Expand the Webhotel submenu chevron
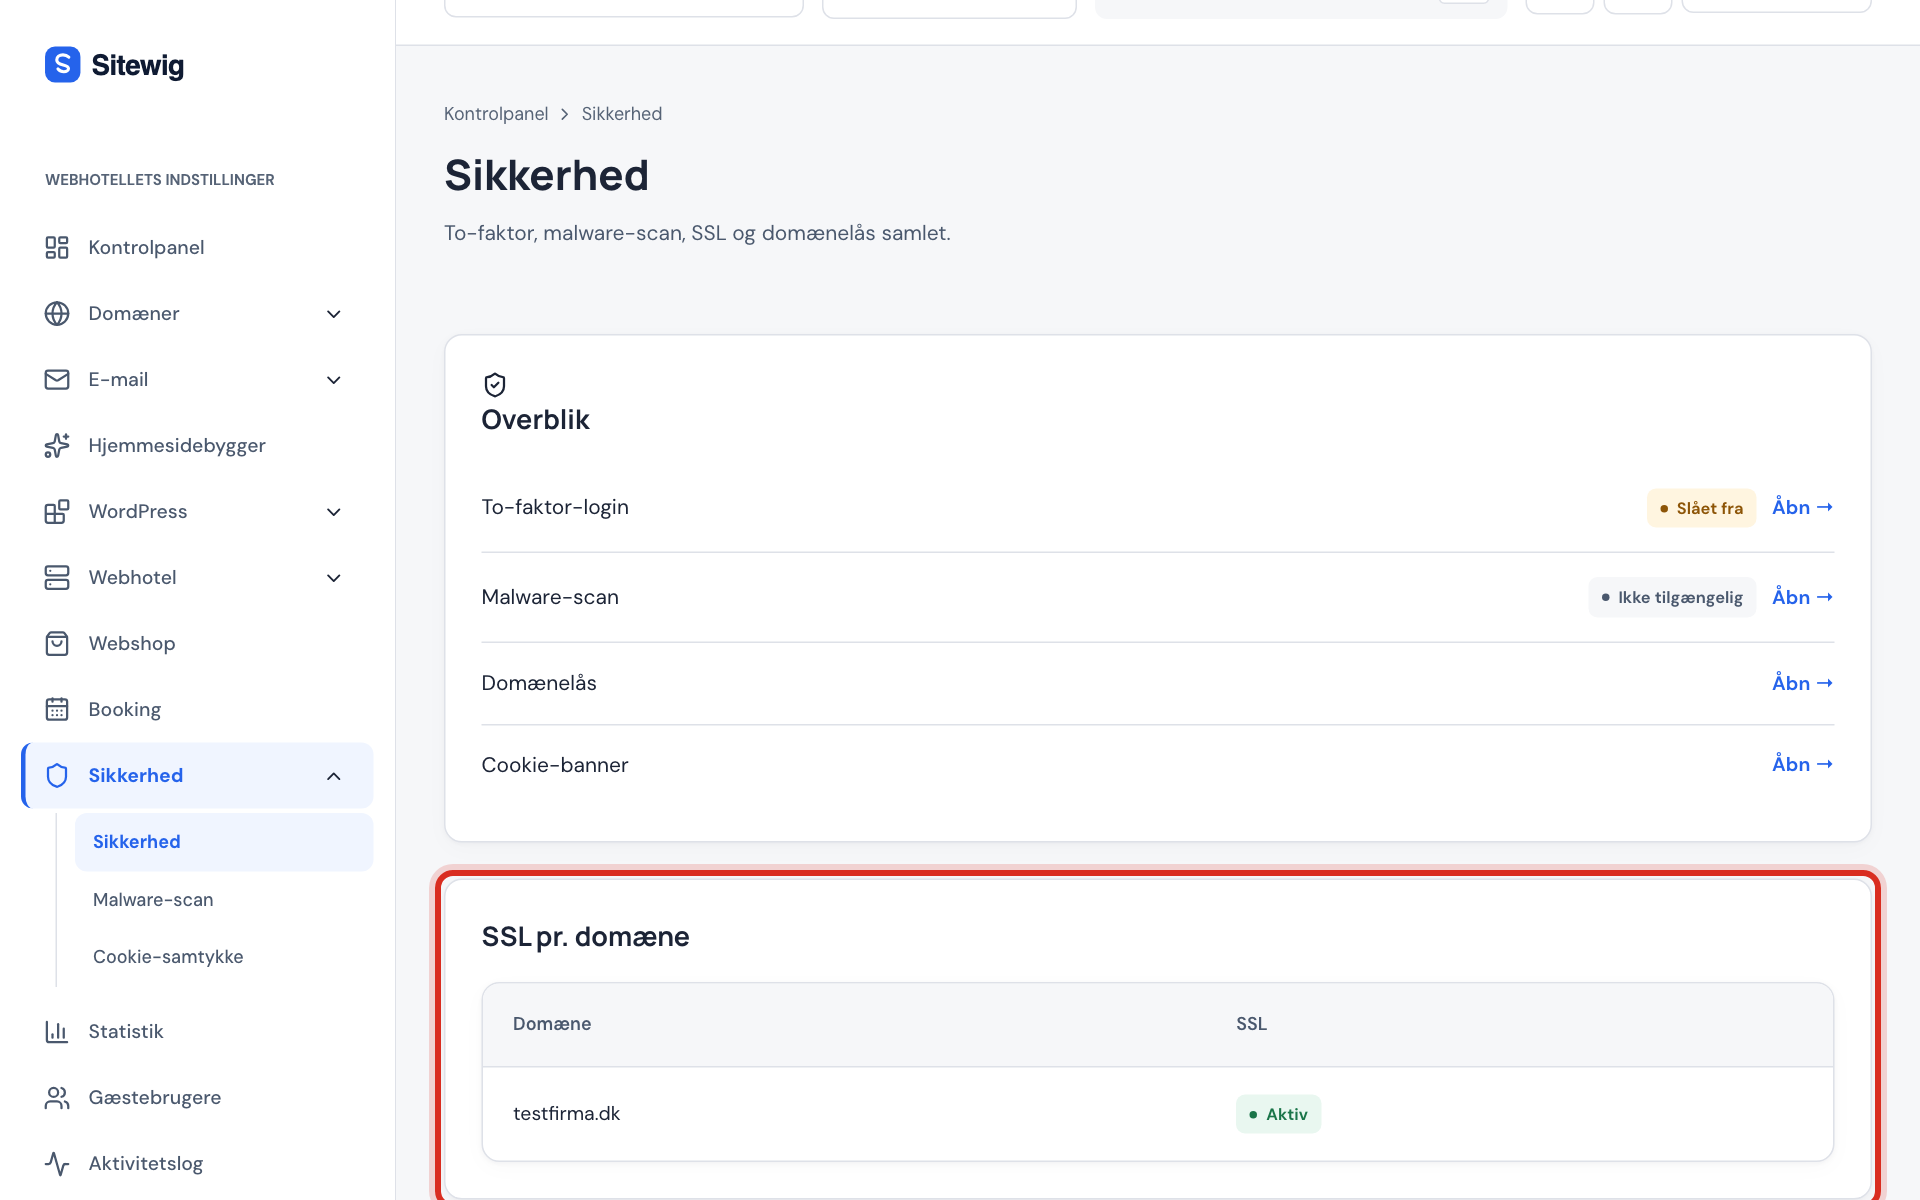Image resolution: width=1920 pixels, height=1200 pixels. click(334, 578)
